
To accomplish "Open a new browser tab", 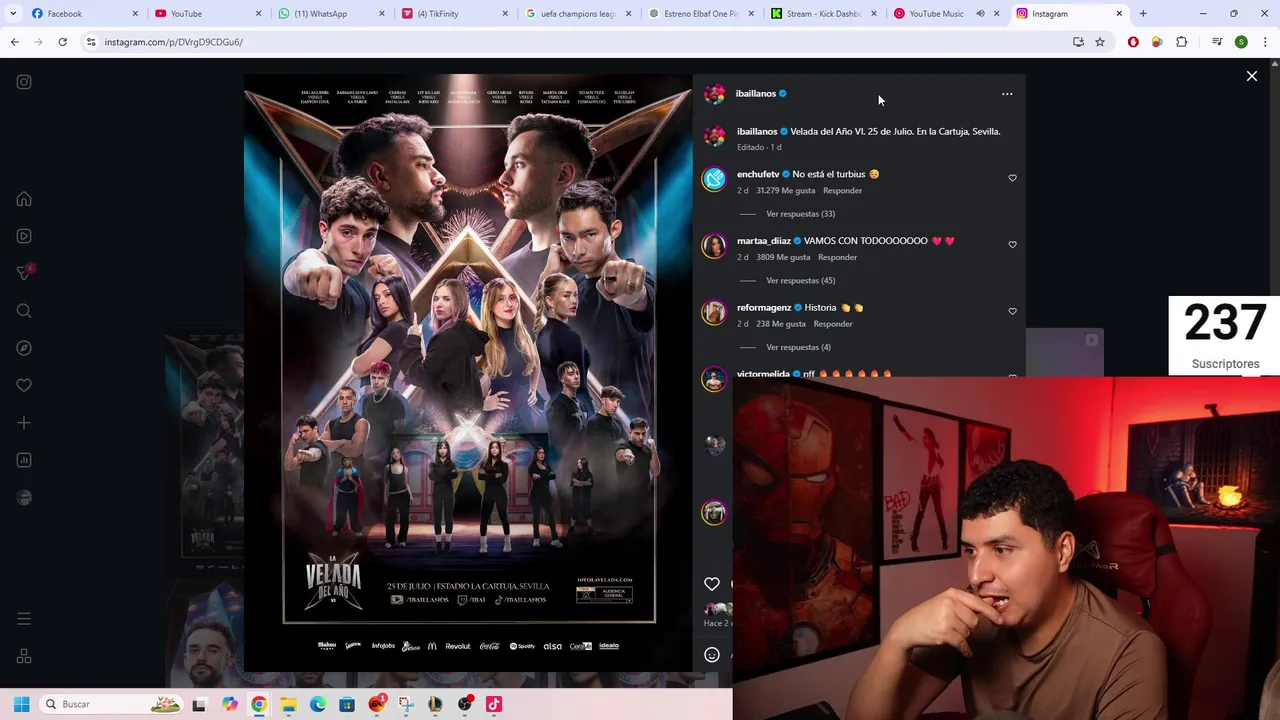I will coord(1143,14).
